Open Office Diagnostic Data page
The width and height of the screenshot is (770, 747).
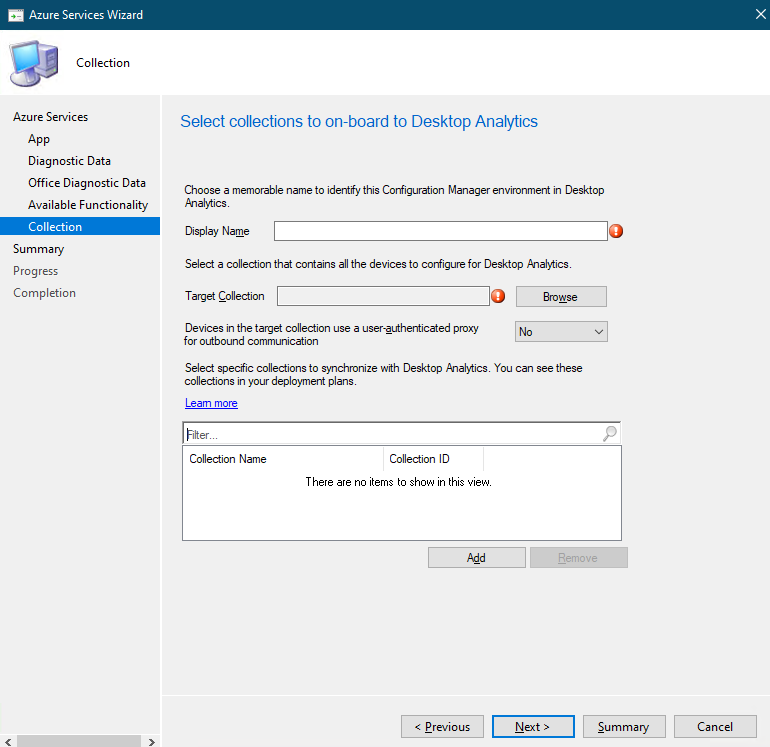coord(87,183)
